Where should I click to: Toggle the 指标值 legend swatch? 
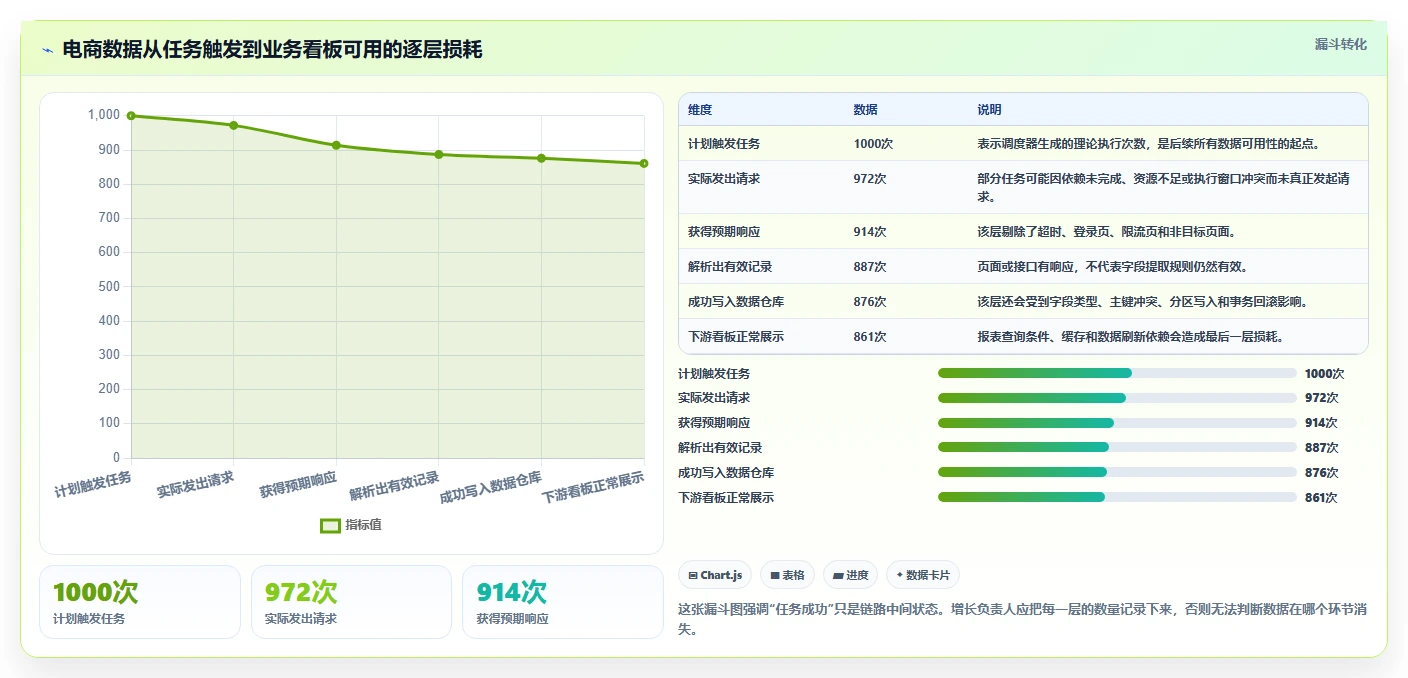pyautogui.click(x=330, y=525)
